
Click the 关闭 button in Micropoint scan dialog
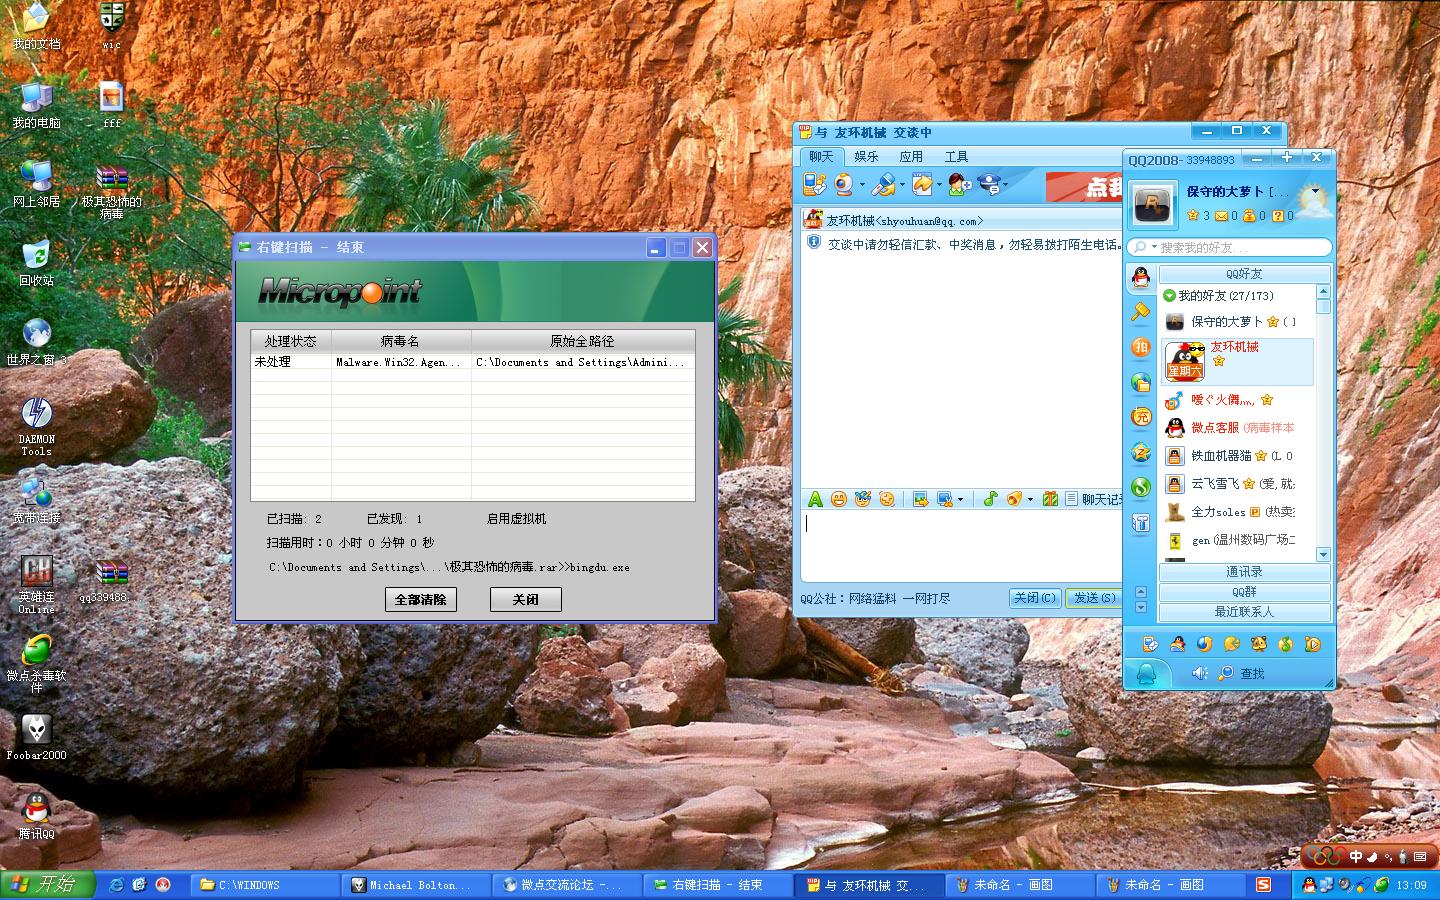[x=526, y=599]
